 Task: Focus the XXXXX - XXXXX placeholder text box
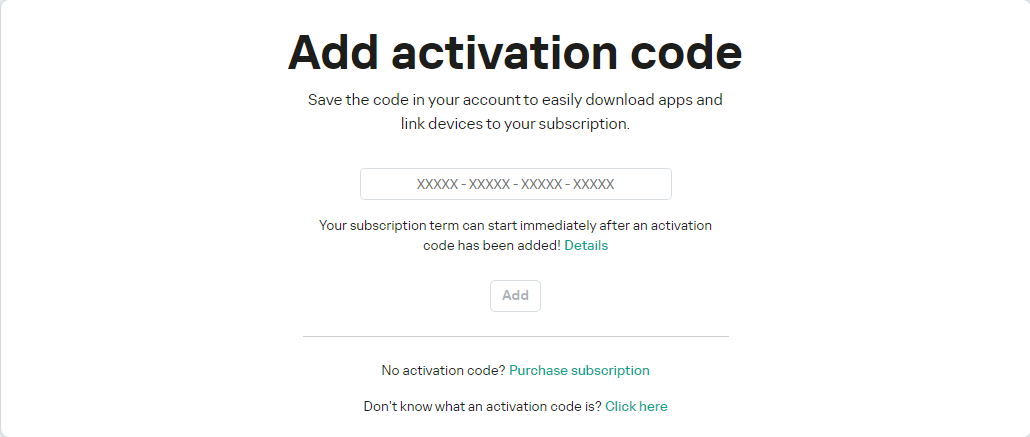(515, 184)
